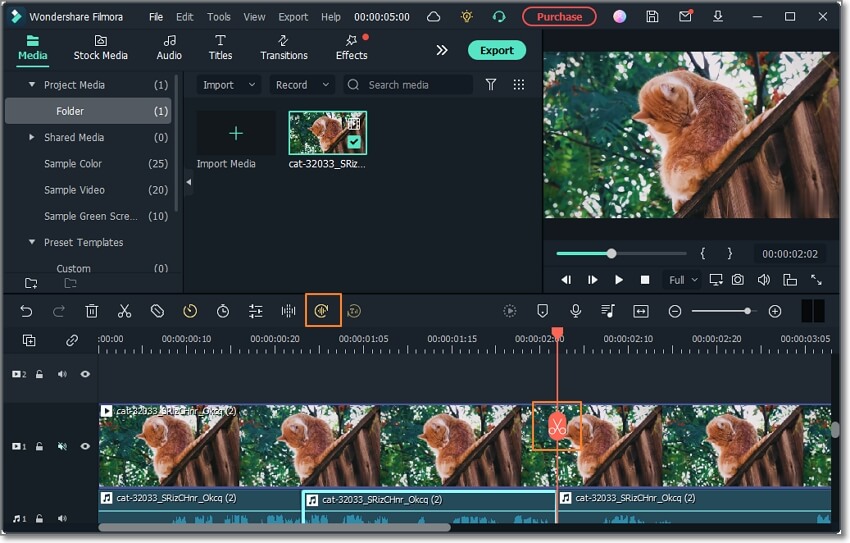Click the timeline zoom slider

click(x=722, y=311)
